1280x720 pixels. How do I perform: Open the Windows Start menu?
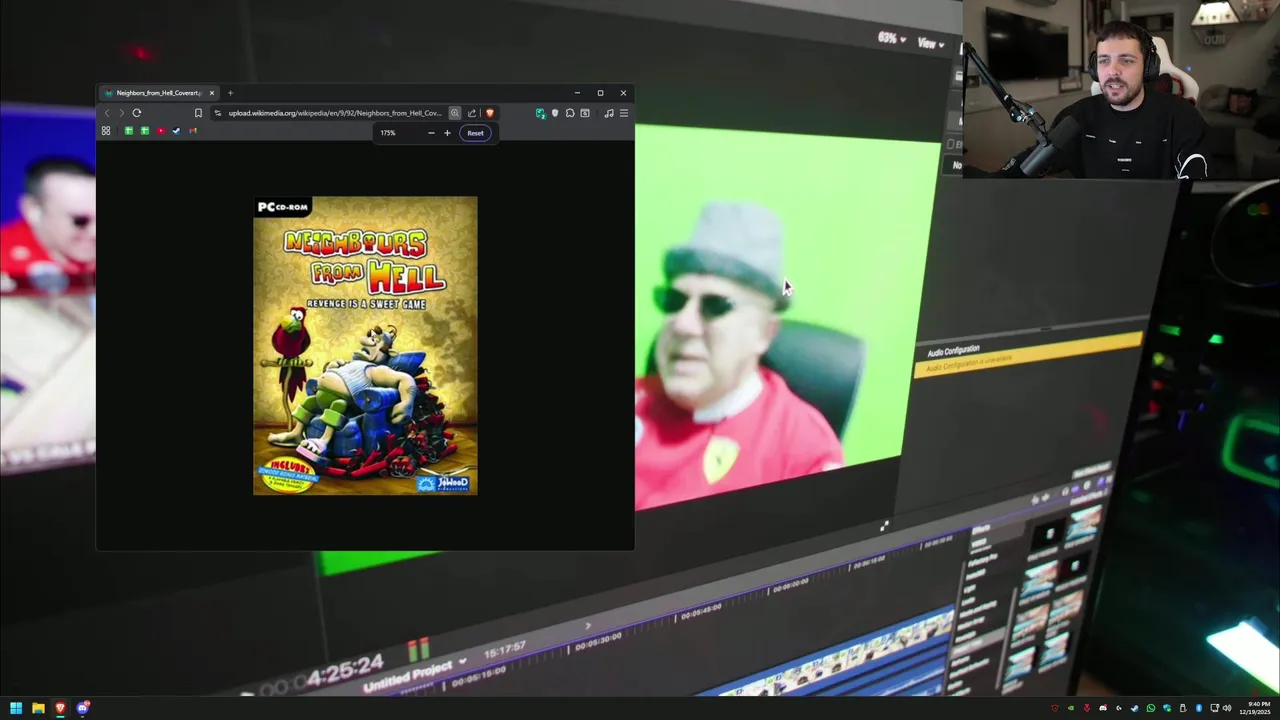tap(16, 708)
